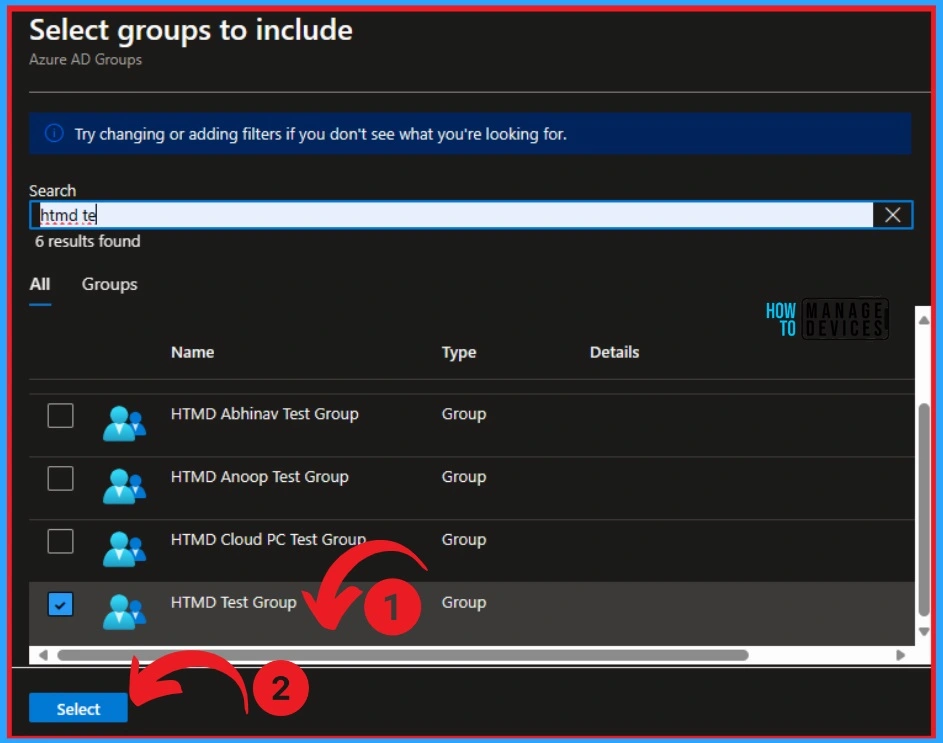The image size is (943, 743).
Task: Click the Select button
Action: tap(78, 709)
